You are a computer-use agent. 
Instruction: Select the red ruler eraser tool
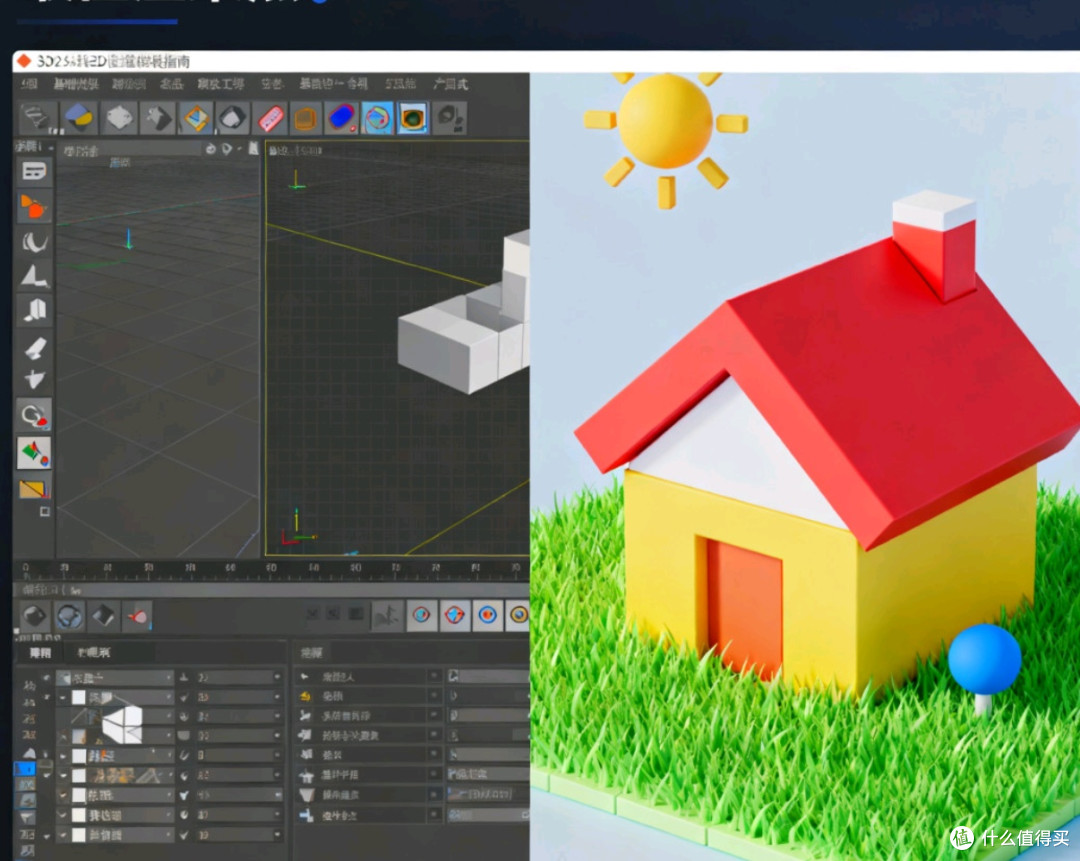(271, 118)
